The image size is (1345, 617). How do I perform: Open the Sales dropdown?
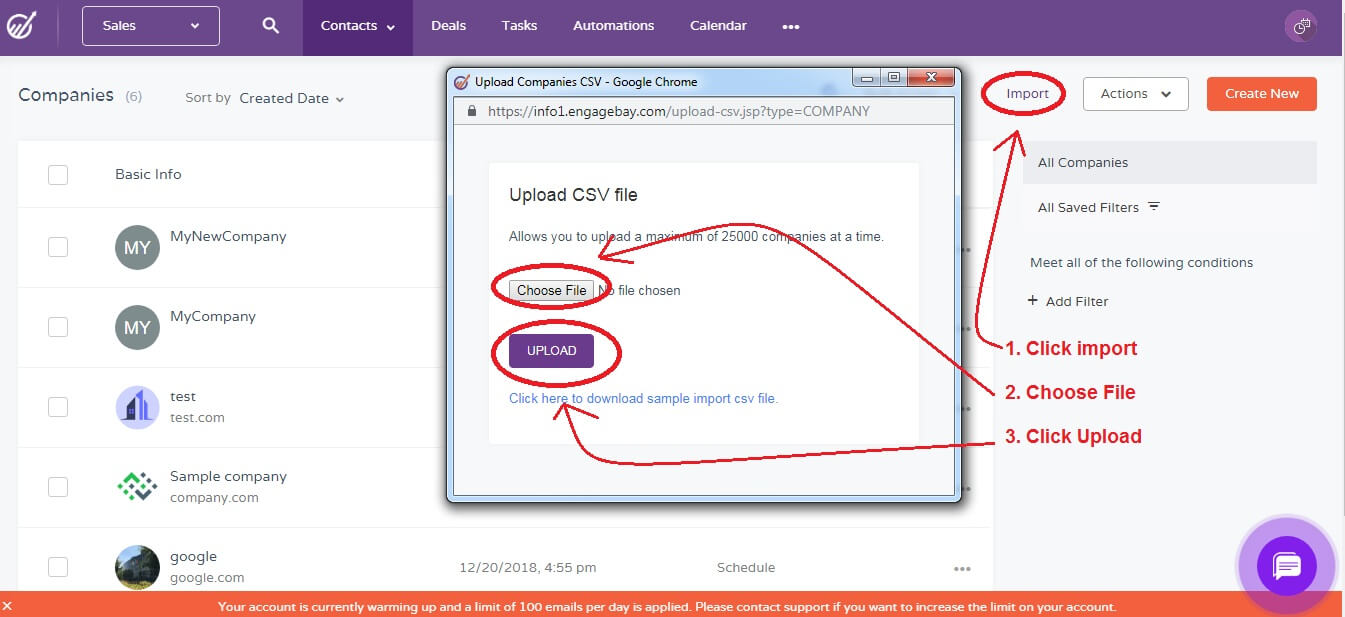point(150,25)
